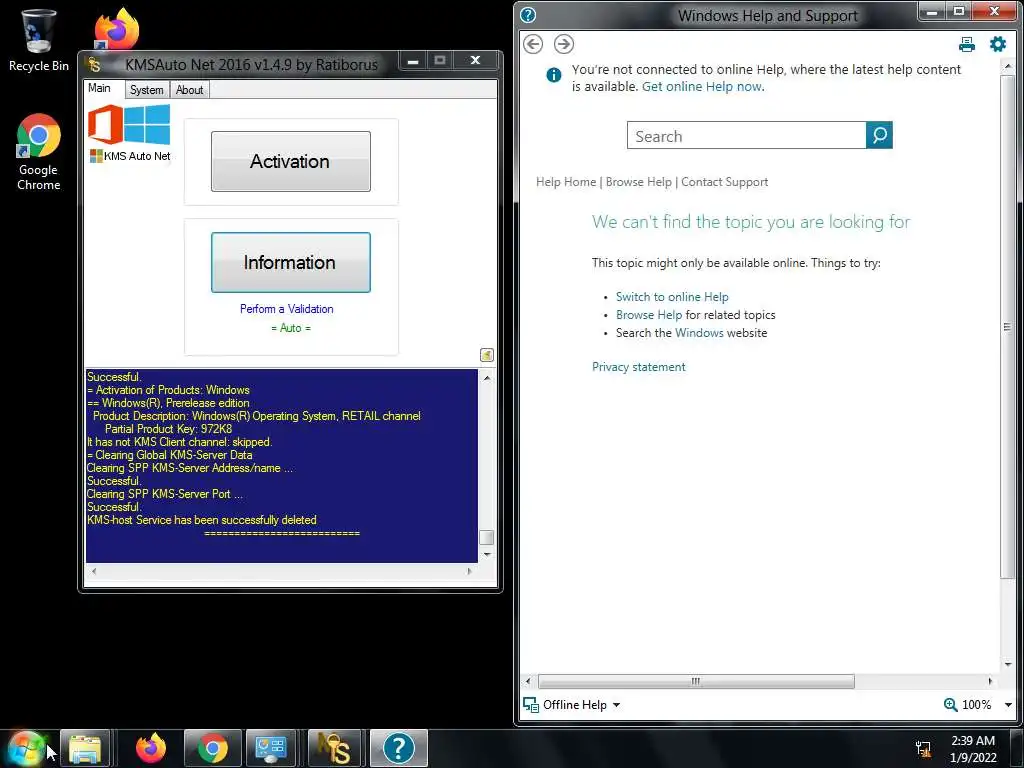Click the magnifier Search Help button

[x=879, y=135]
